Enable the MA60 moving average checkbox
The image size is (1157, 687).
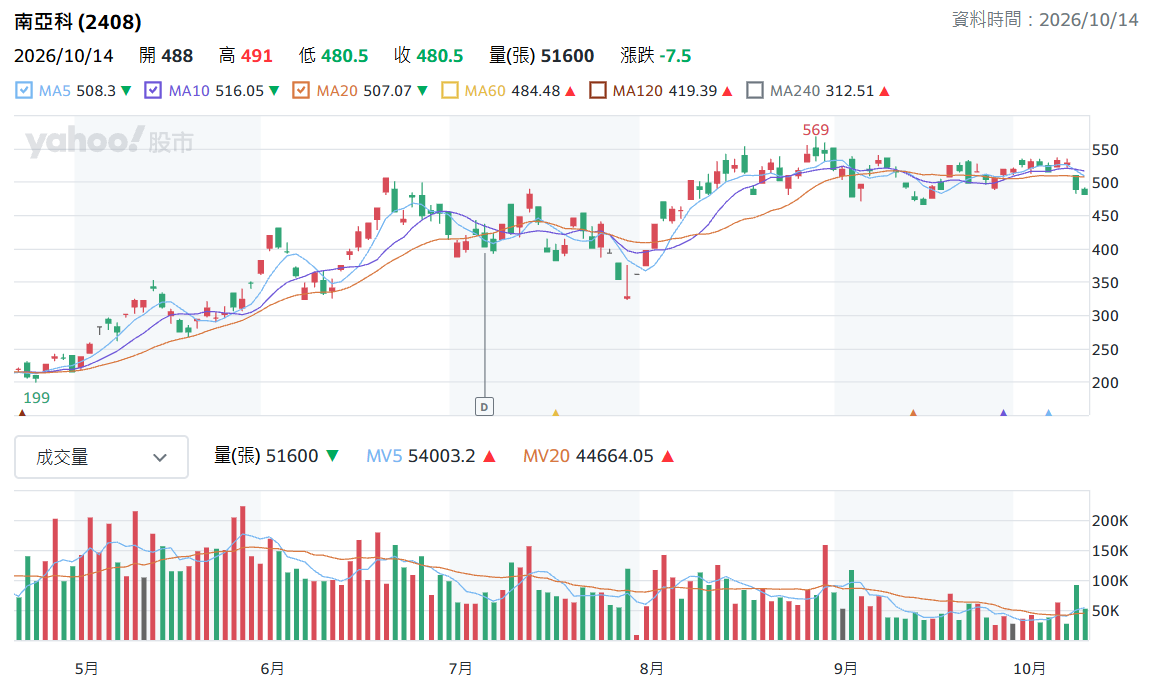[449, 91]
